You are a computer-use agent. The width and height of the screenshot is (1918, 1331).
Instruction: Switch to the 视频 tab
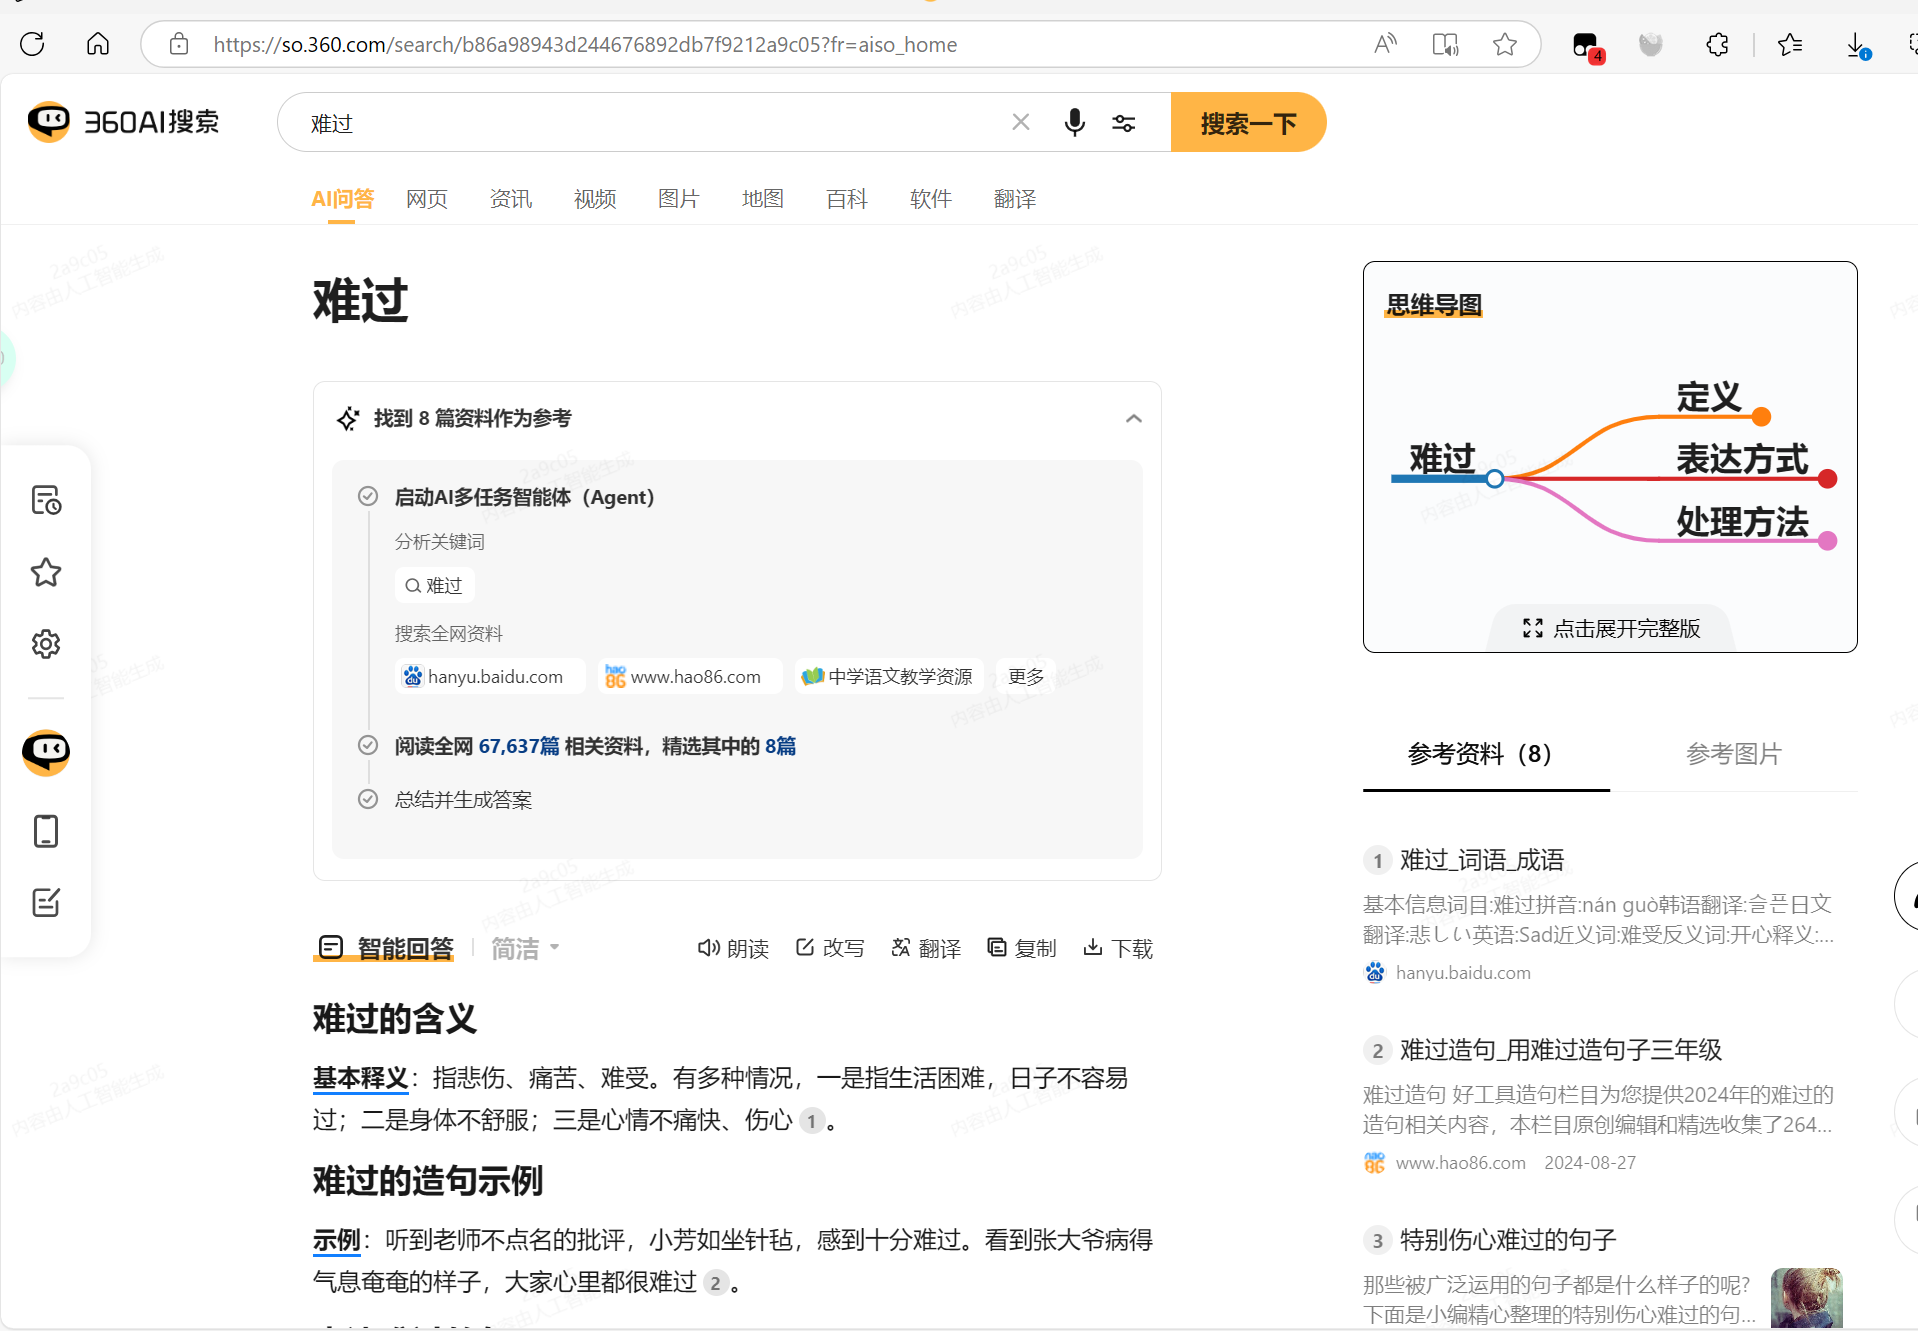[595, 199]
